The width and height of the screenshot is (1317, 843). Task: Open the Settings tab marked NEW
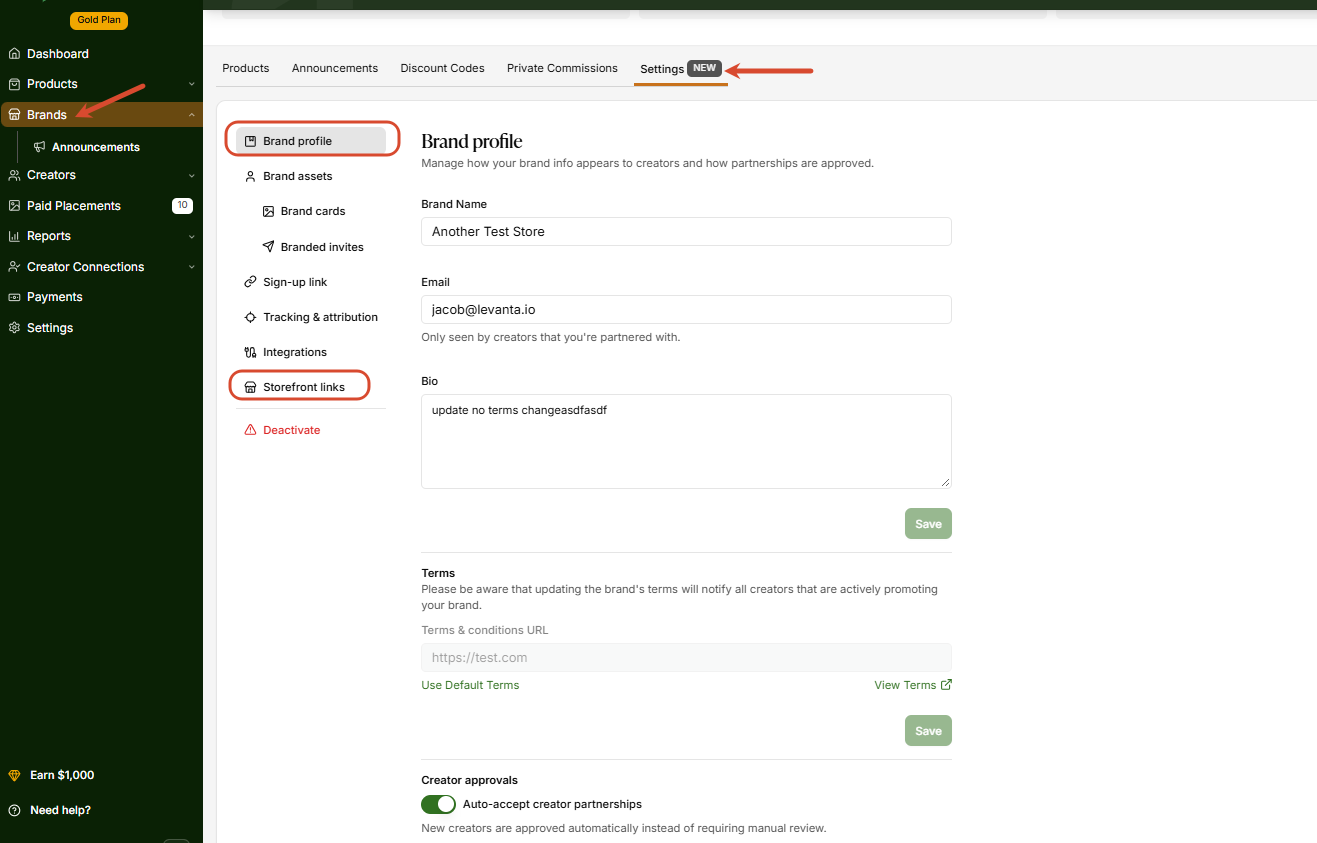click(x=680, y=69)
